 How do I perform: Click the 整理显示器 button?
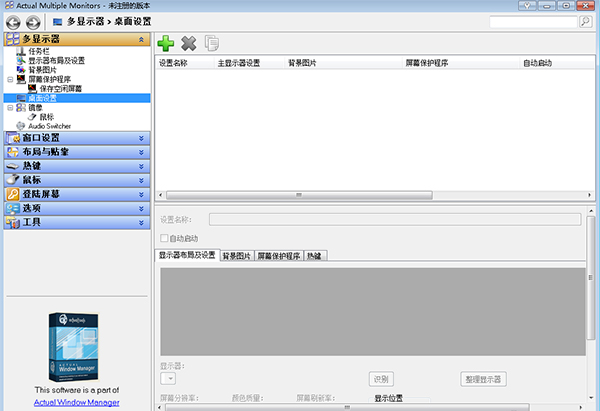483,379
